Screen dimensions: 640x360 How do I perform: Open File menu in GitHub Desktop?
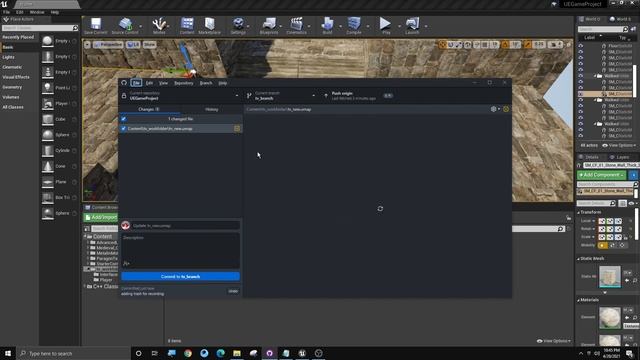point(136,83)
